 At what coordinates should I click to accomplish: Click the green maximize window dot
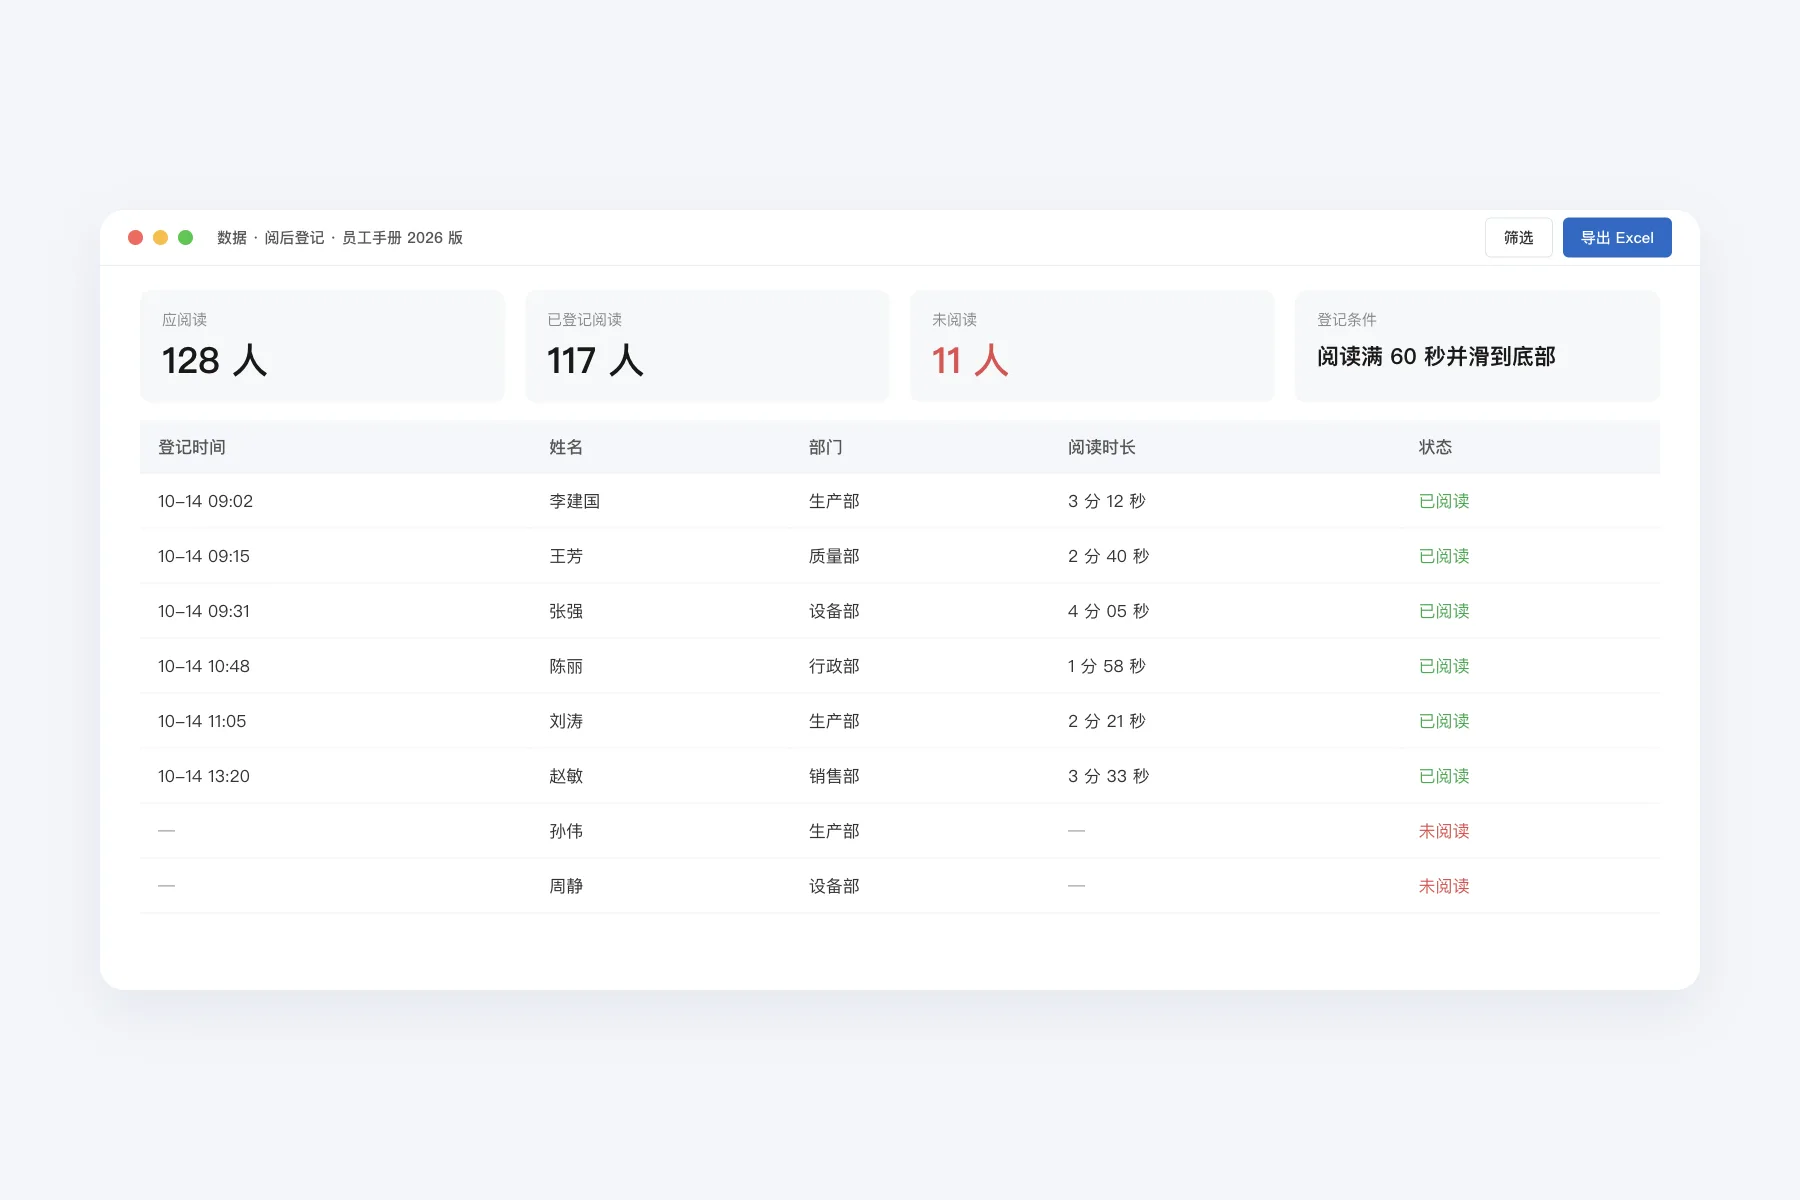185,238
